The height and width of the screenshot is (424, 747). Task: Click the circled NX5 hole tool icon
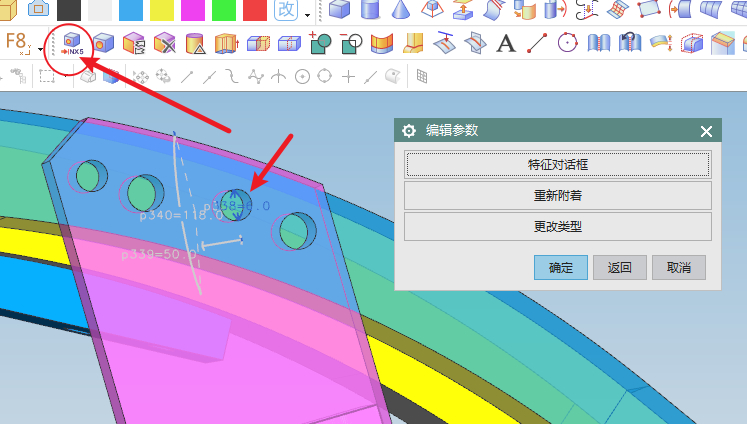(72, 44)
